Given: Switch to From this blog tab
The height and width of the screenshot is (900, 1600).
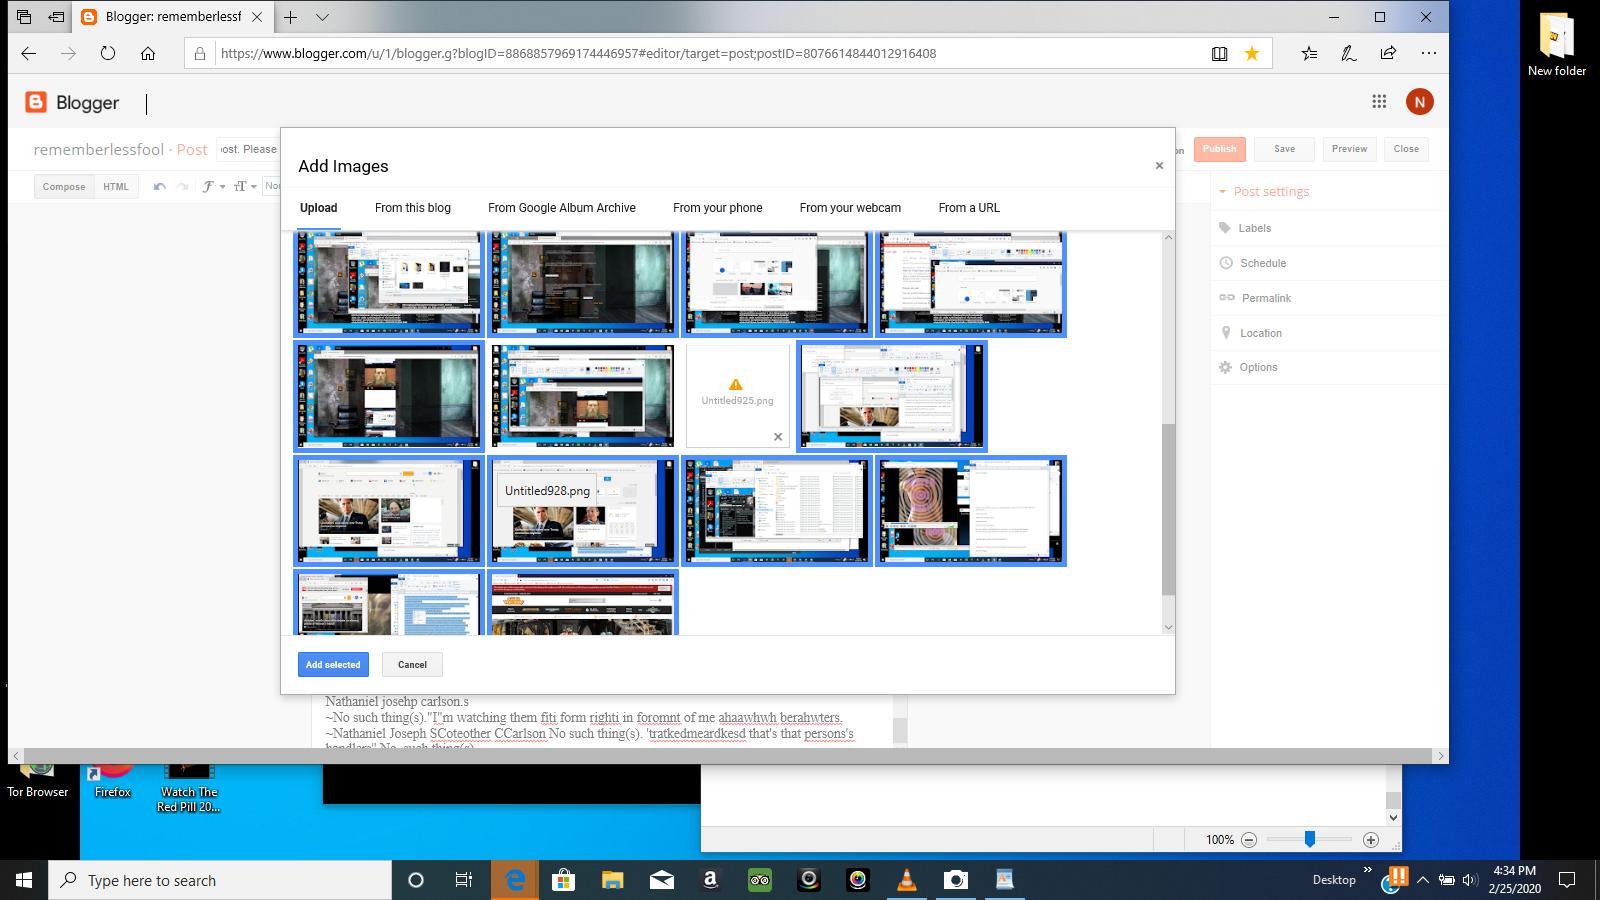Looking at the screenshot, I should coord(413,208).
